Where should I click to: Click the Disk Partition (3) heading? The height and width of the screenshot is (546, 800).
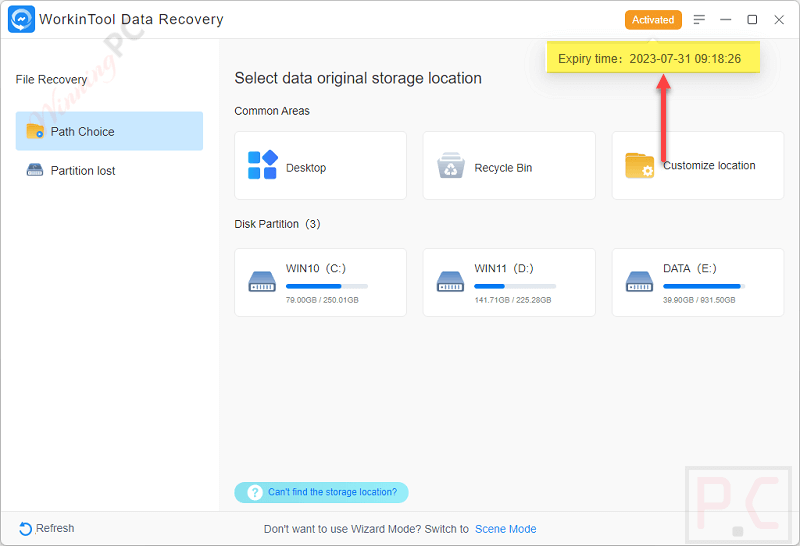point(277,224)
